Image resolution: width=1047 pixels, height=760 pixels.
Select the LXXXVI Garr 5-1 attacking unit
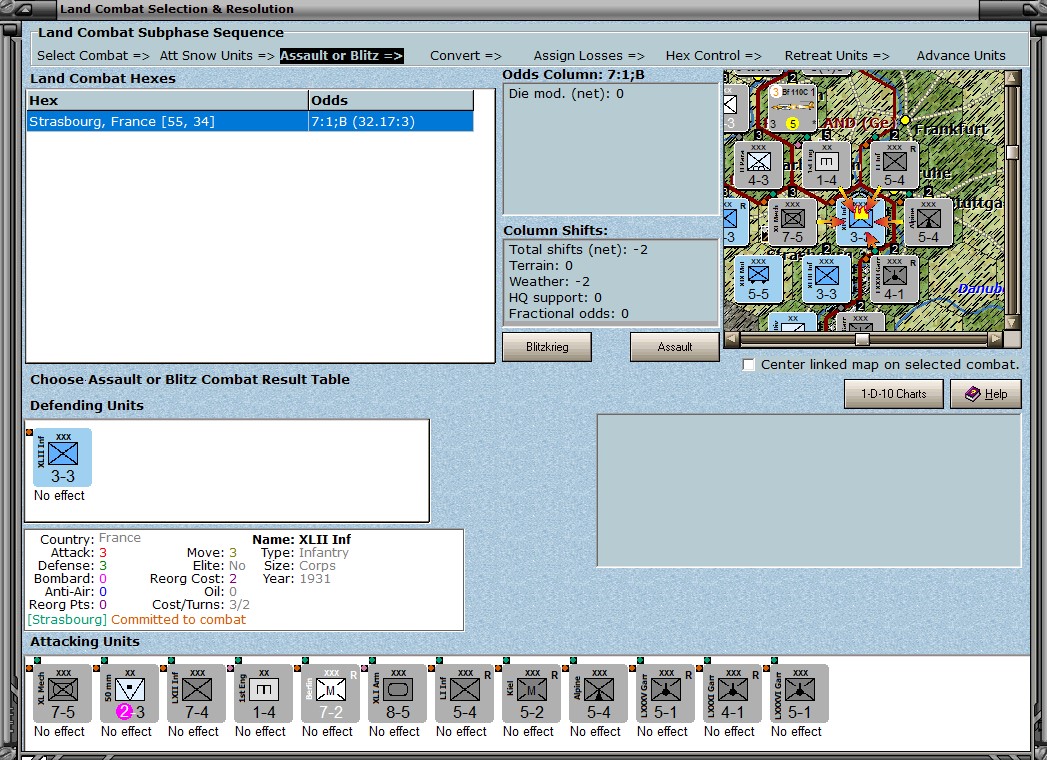click(799, 693)
